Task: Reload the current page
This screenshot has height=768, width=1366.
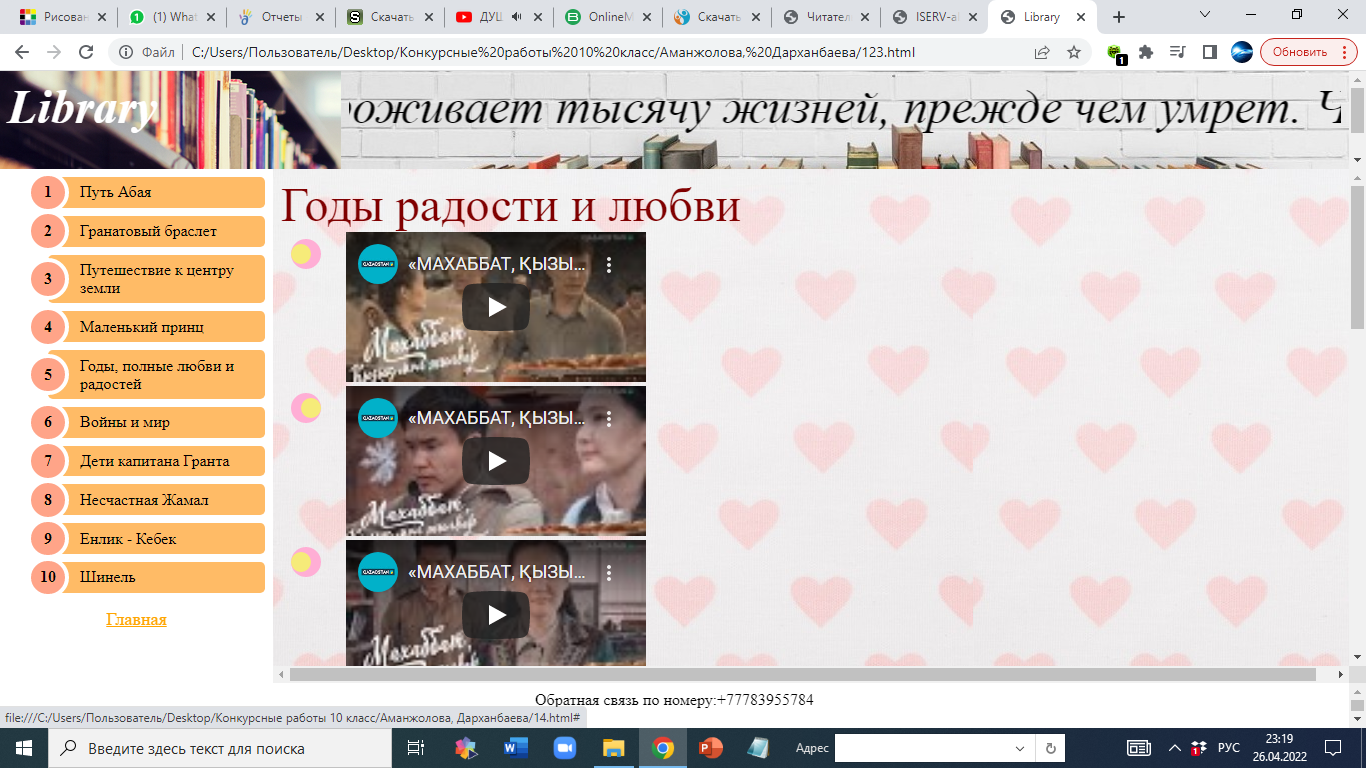Action: tap(86, 52)
